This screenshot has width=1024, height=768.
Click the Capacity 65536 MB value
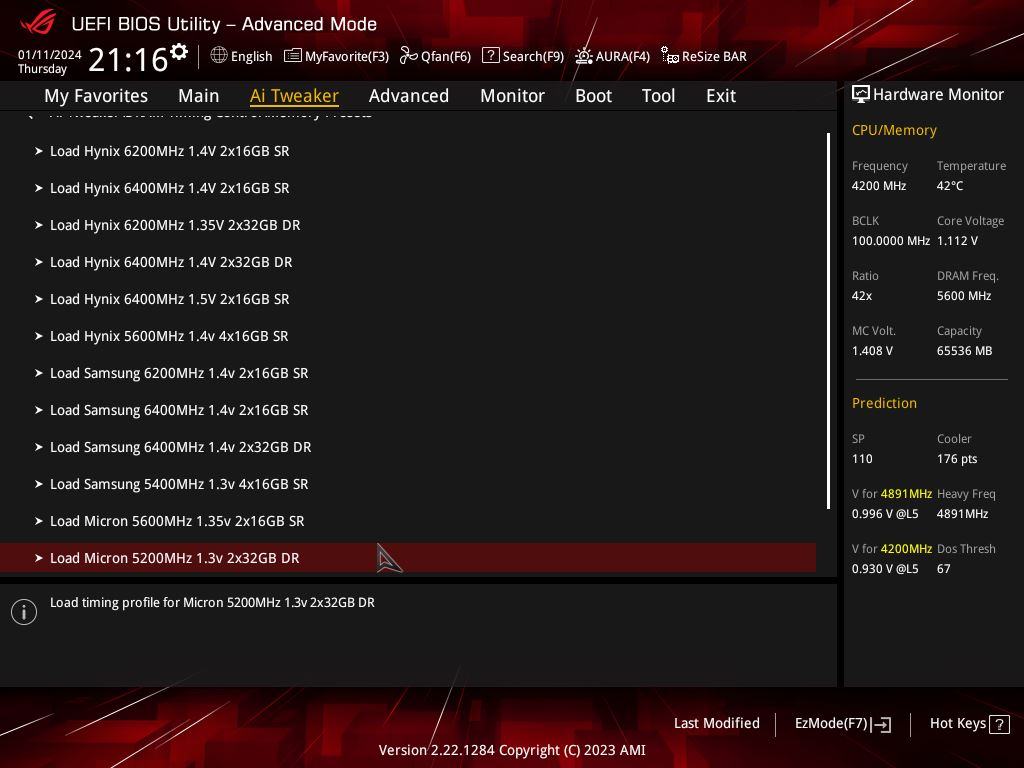(965, 351)
